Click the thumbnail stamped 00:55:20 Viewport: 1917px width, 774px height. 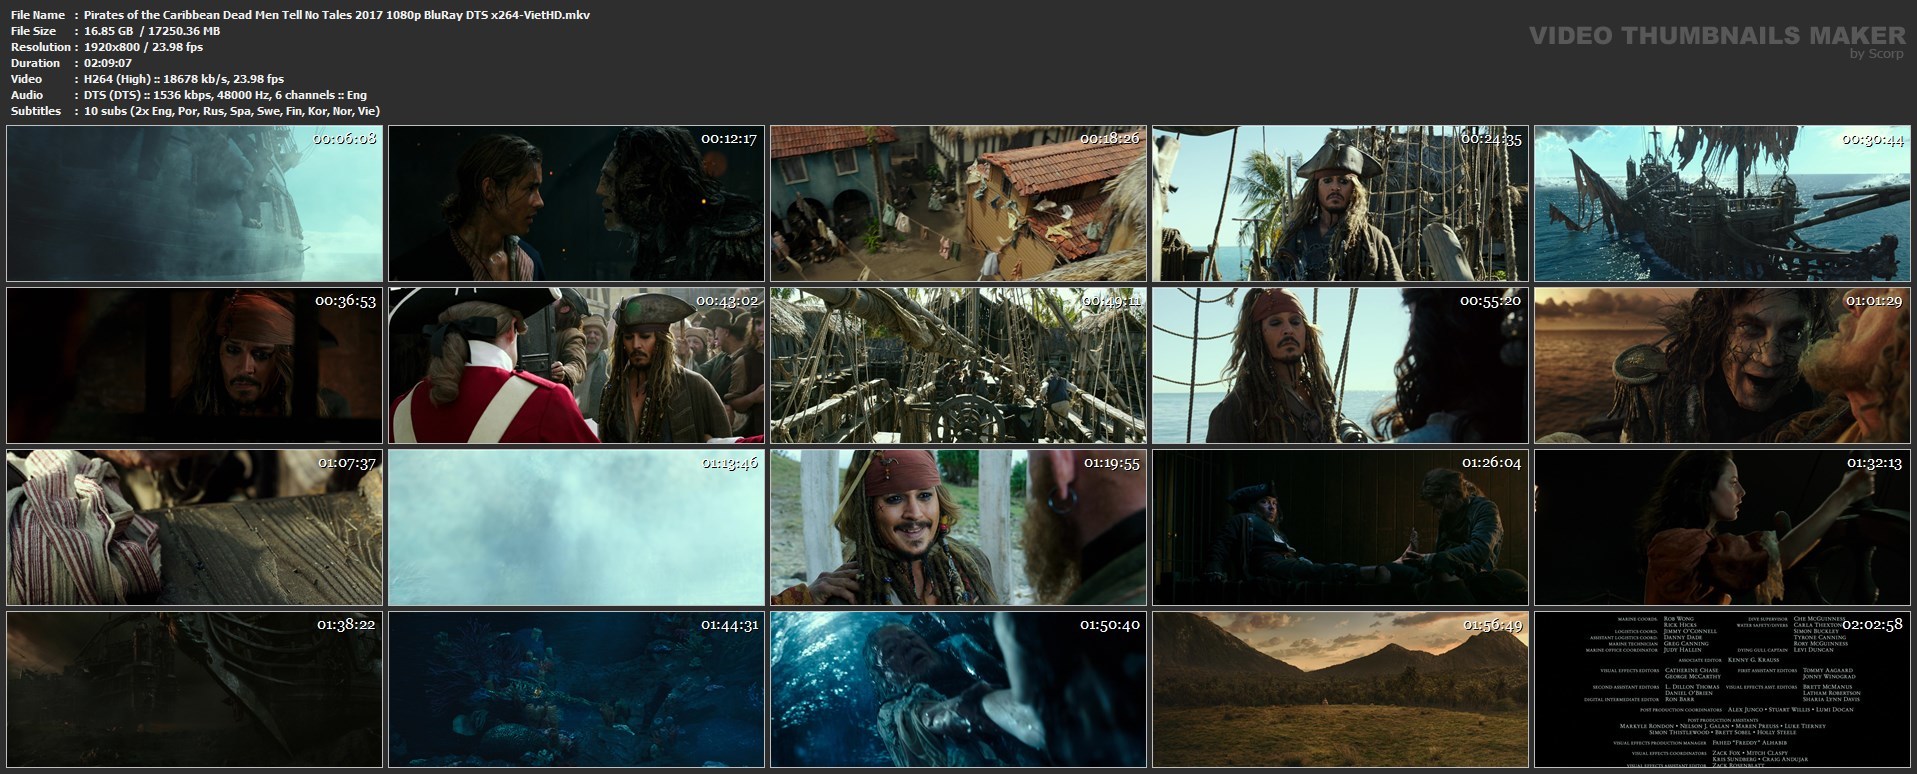click(1341, 366)
